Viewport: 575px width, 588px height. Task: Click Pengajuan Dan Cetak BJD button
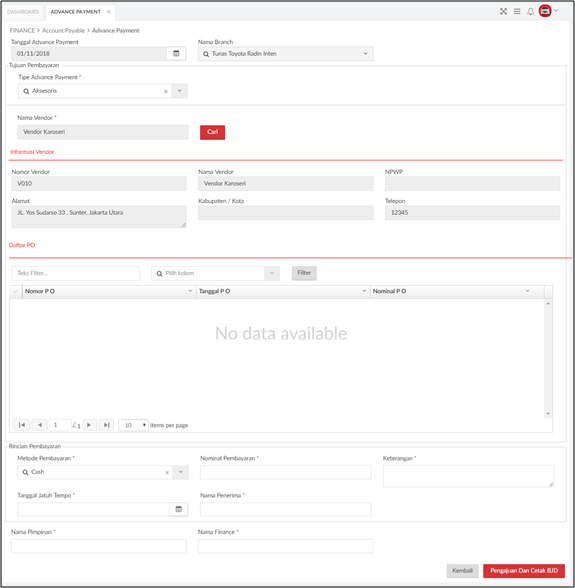[524, 571]
